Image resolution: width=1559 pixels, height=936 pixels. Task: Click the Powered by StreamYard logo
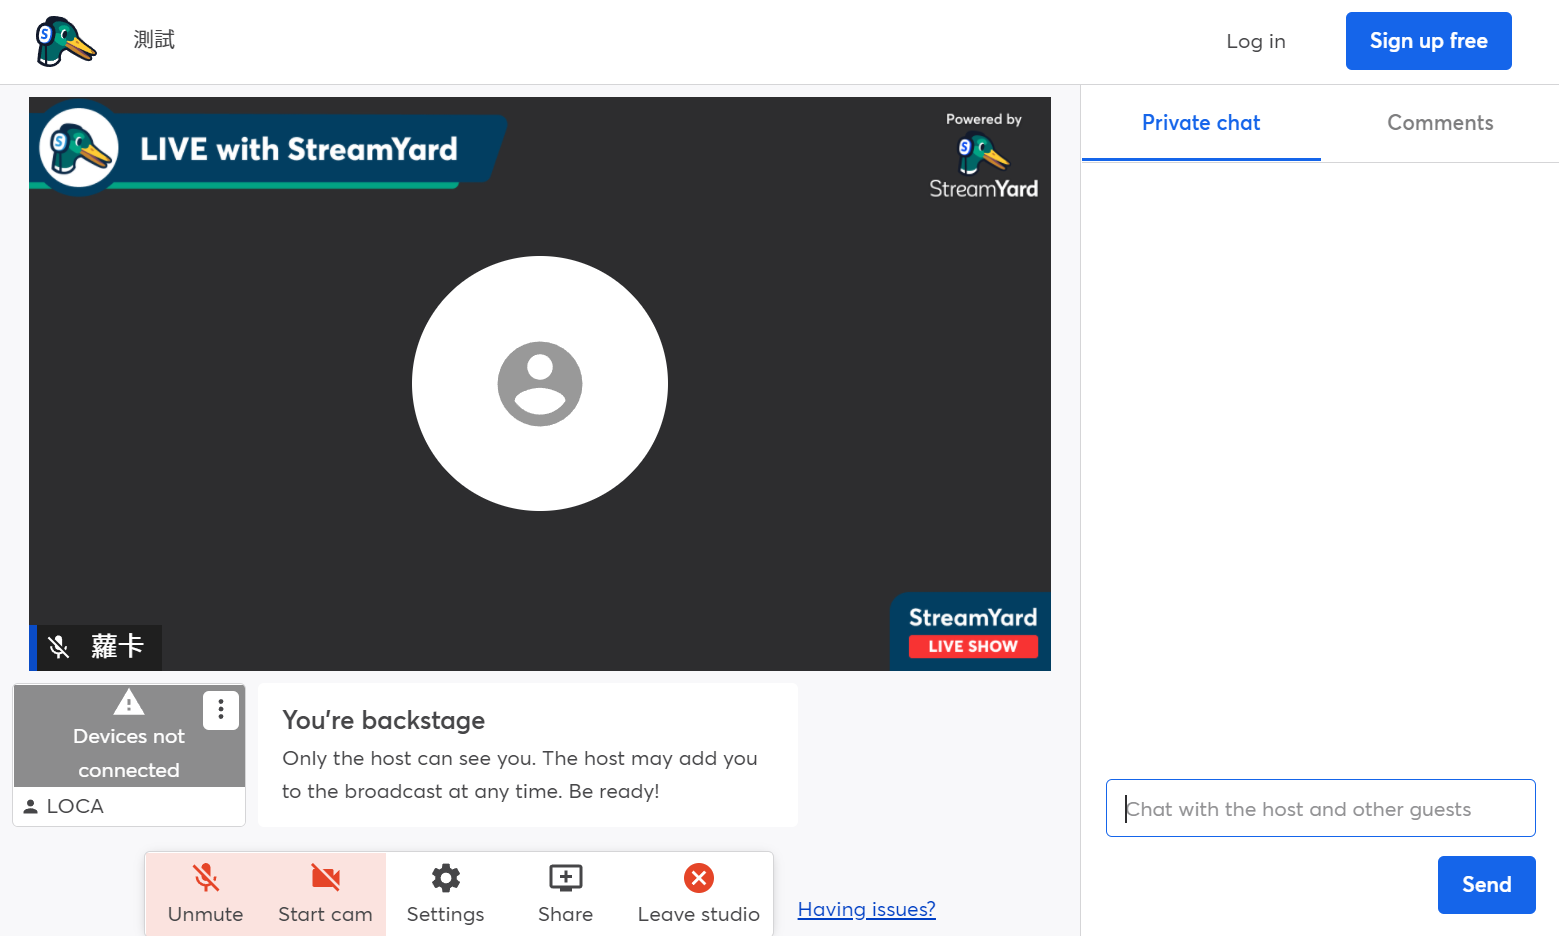coord(984,155)
